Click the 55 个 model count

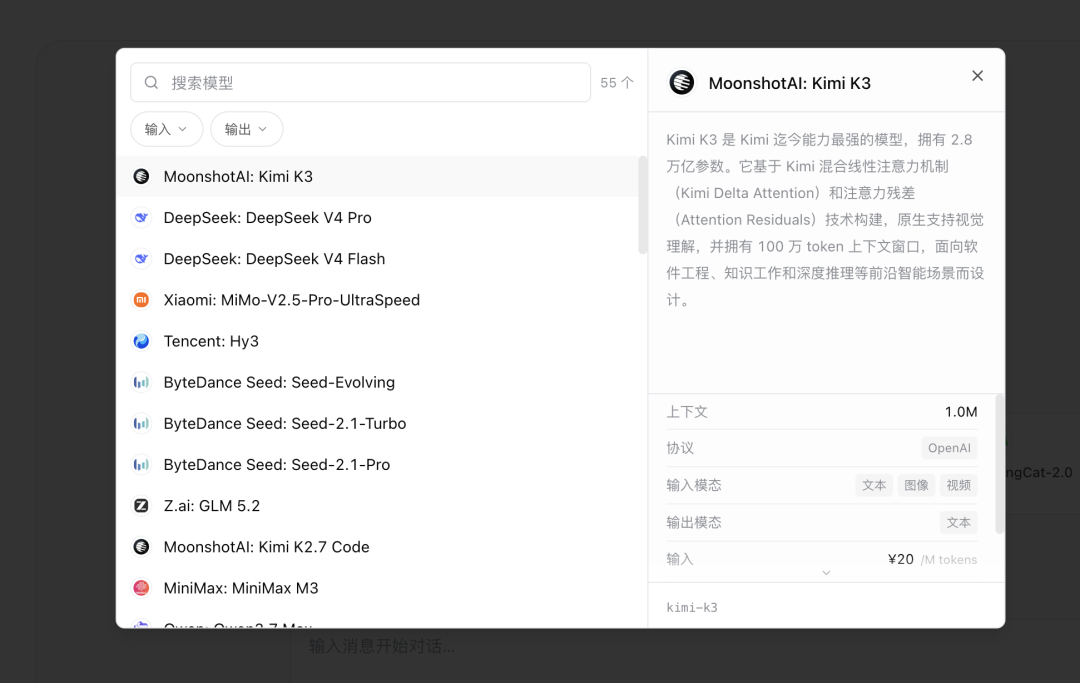click(x=616, y=83)
